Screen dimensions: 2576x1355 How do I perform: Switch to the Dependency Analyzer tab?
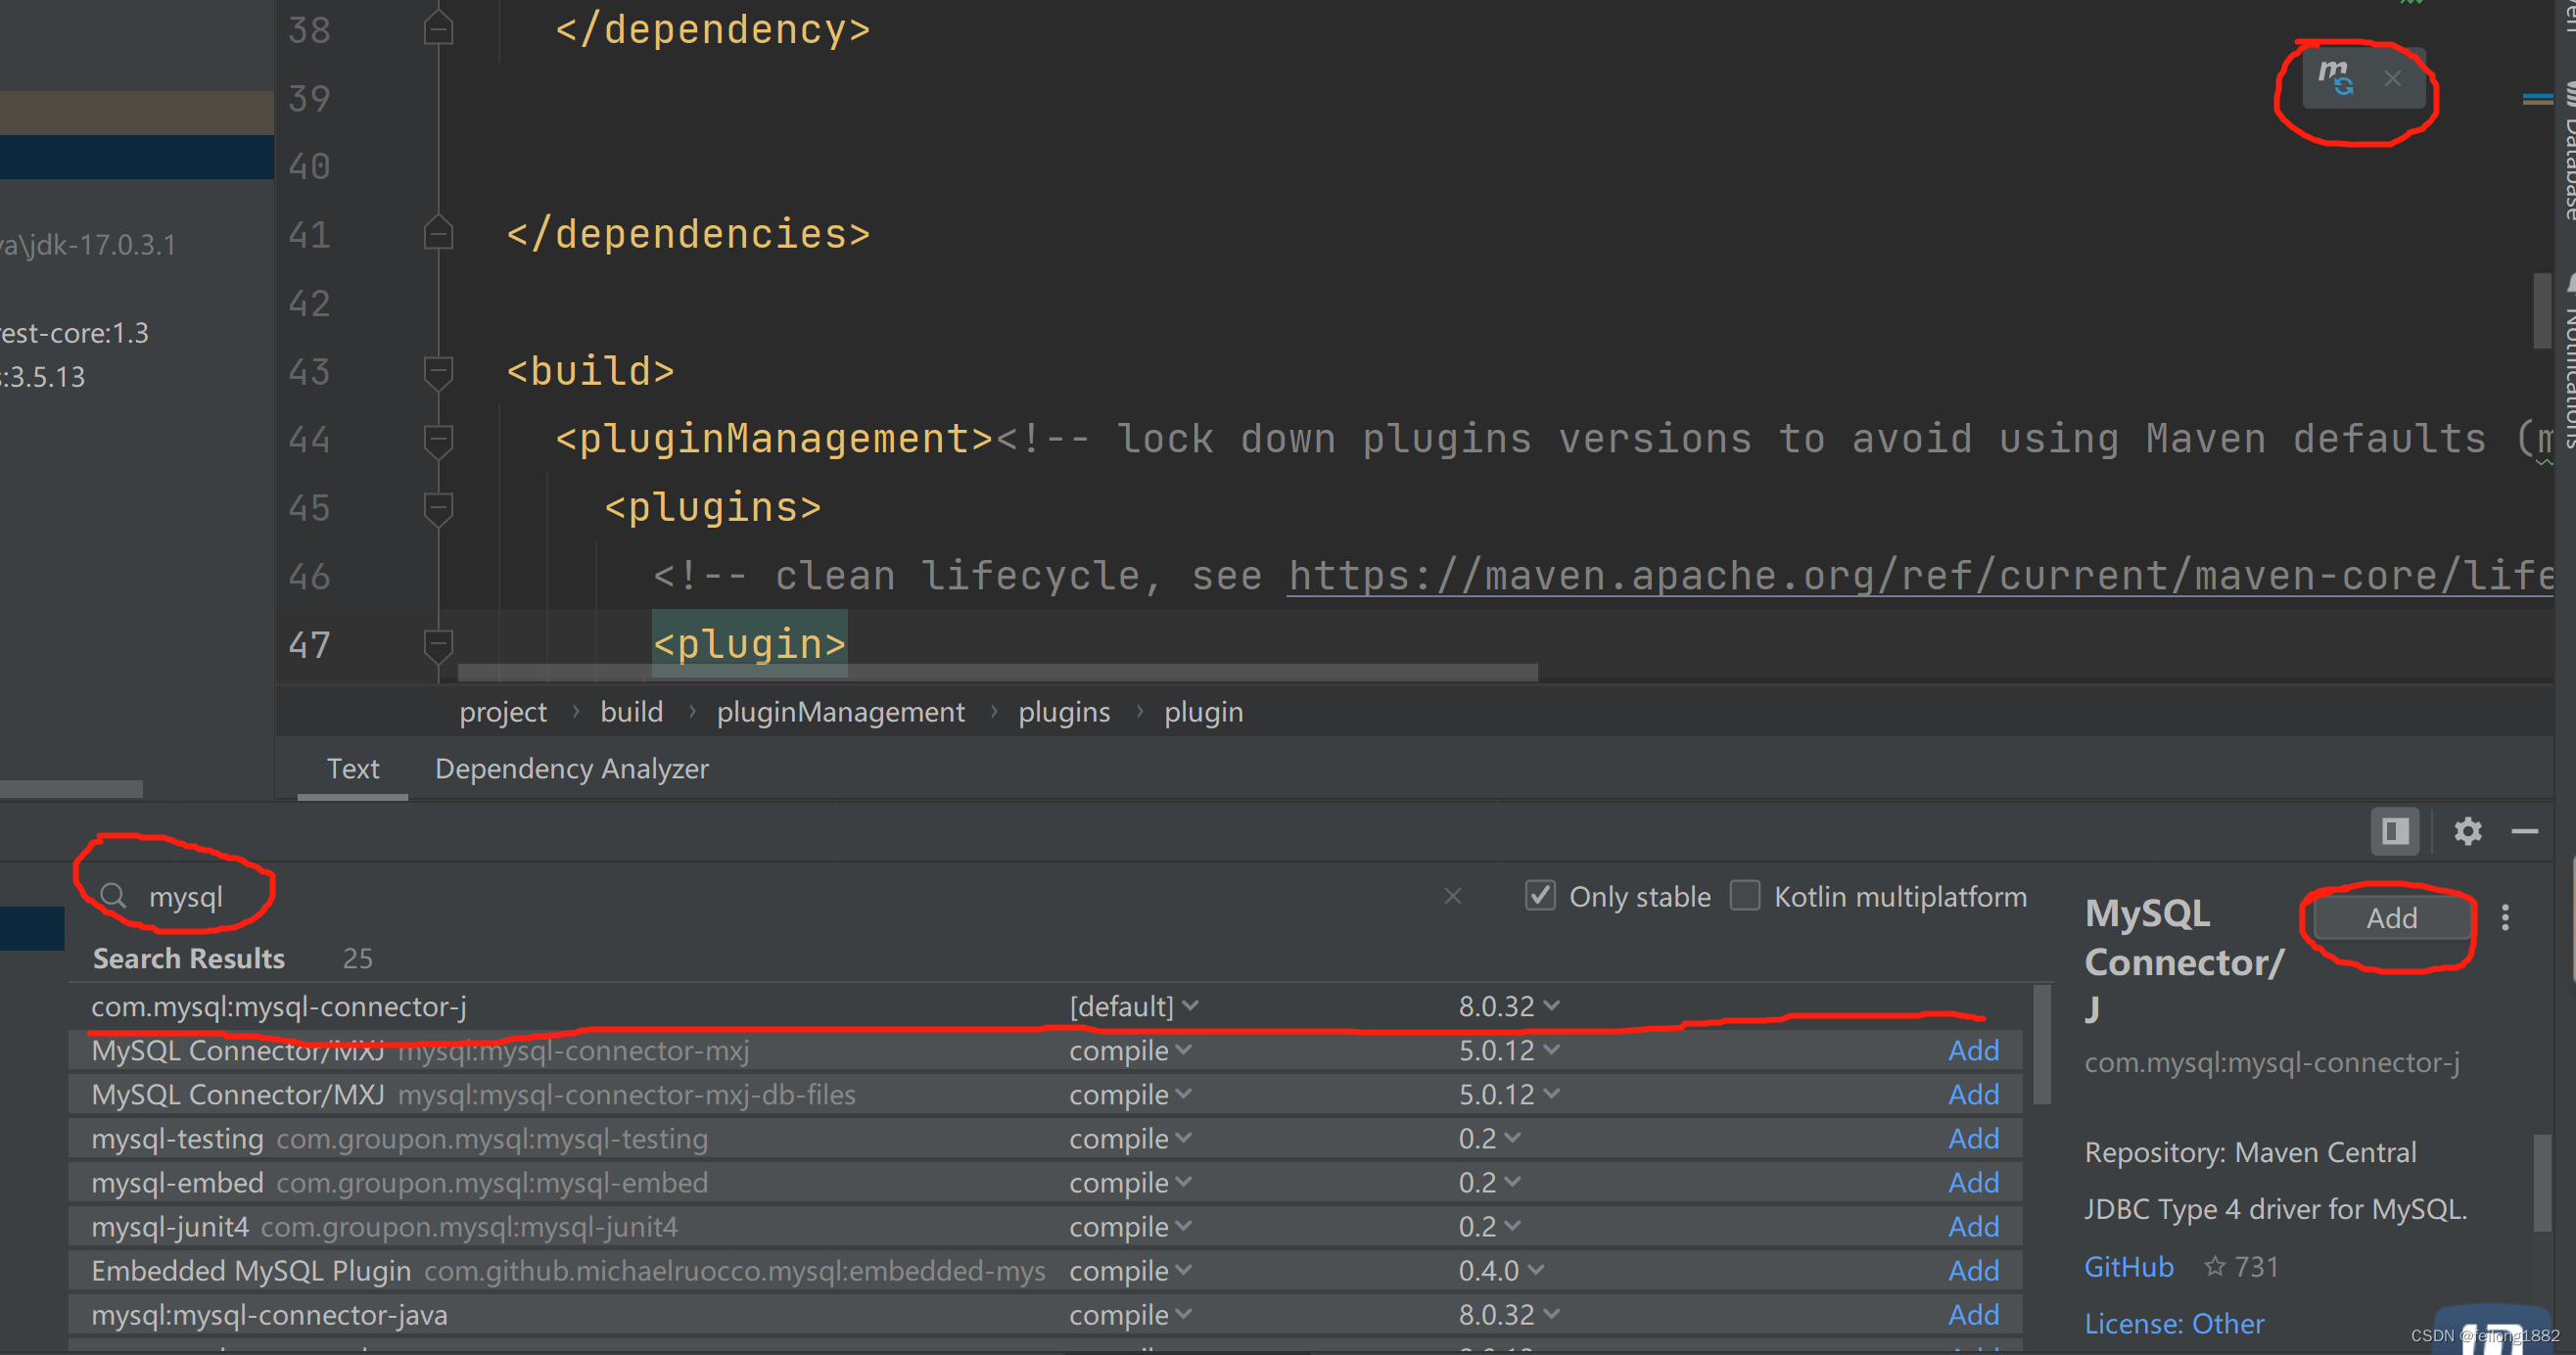click(571, 768)
